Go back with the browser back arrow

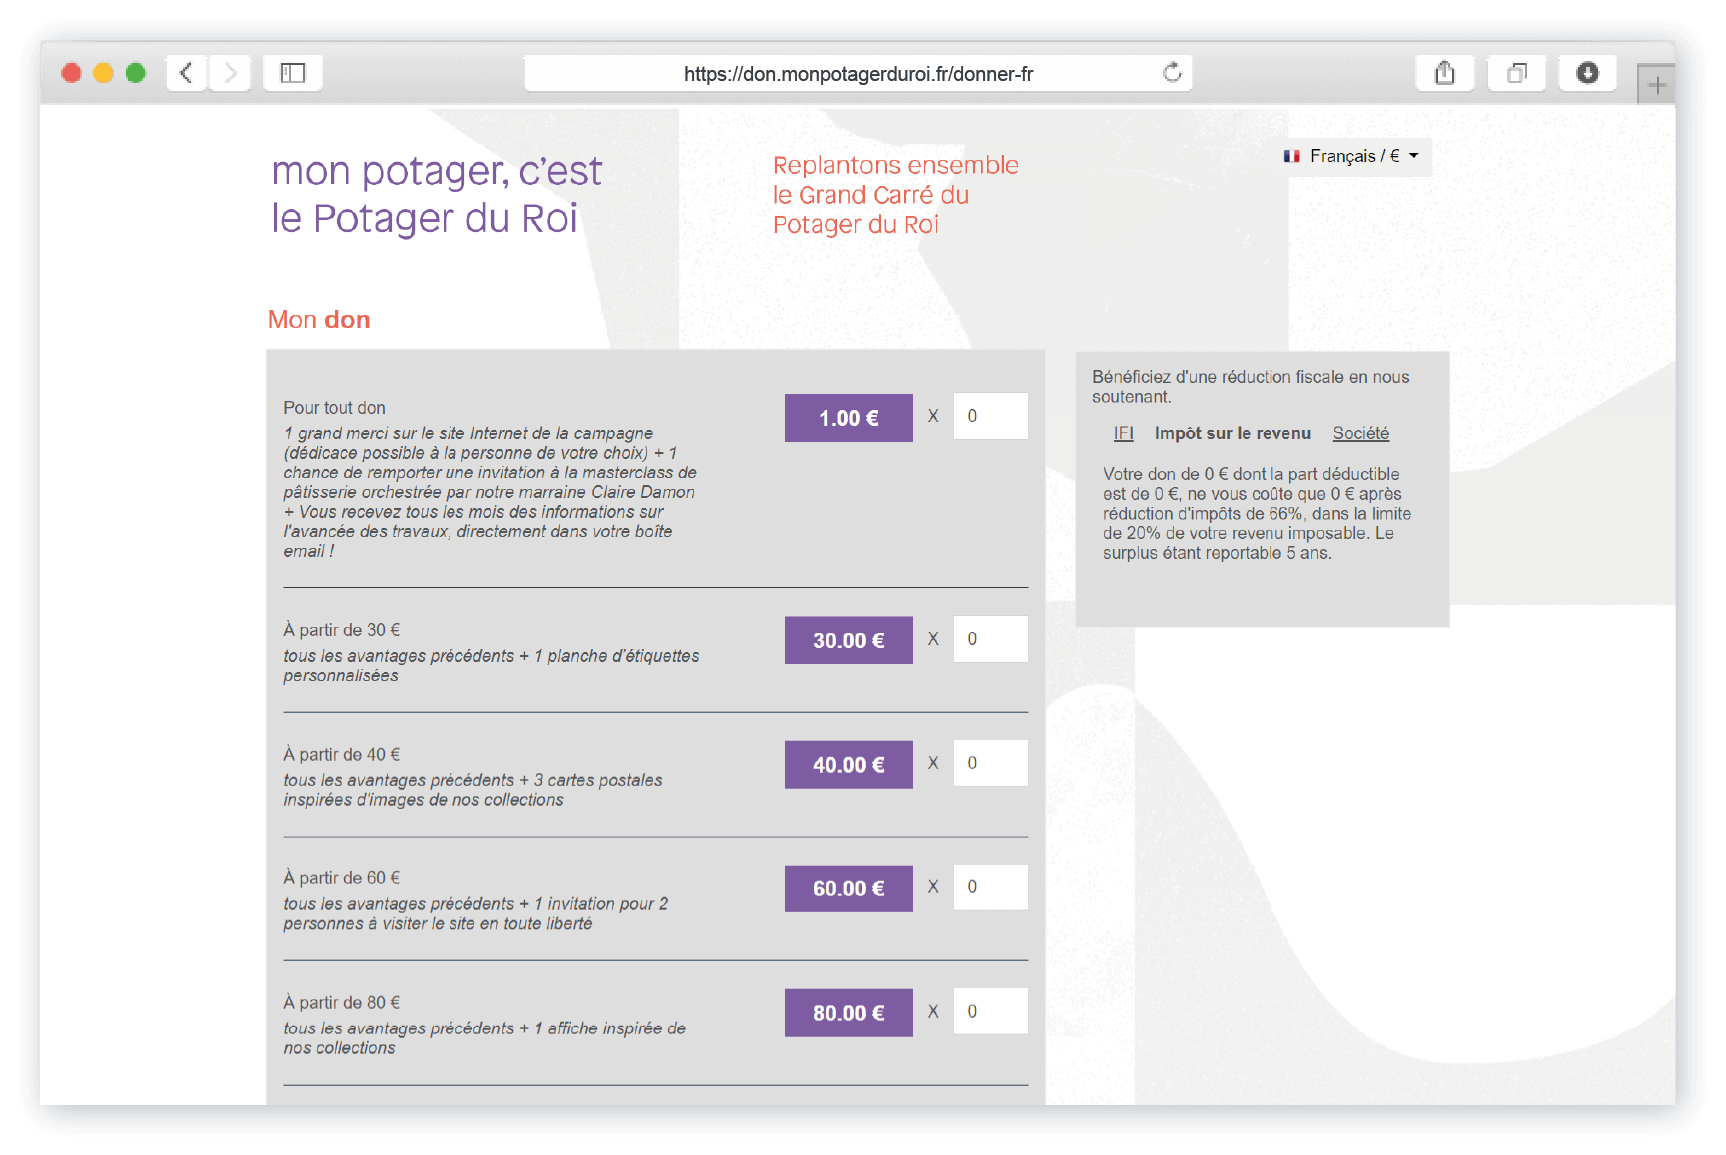click(186, 73)
